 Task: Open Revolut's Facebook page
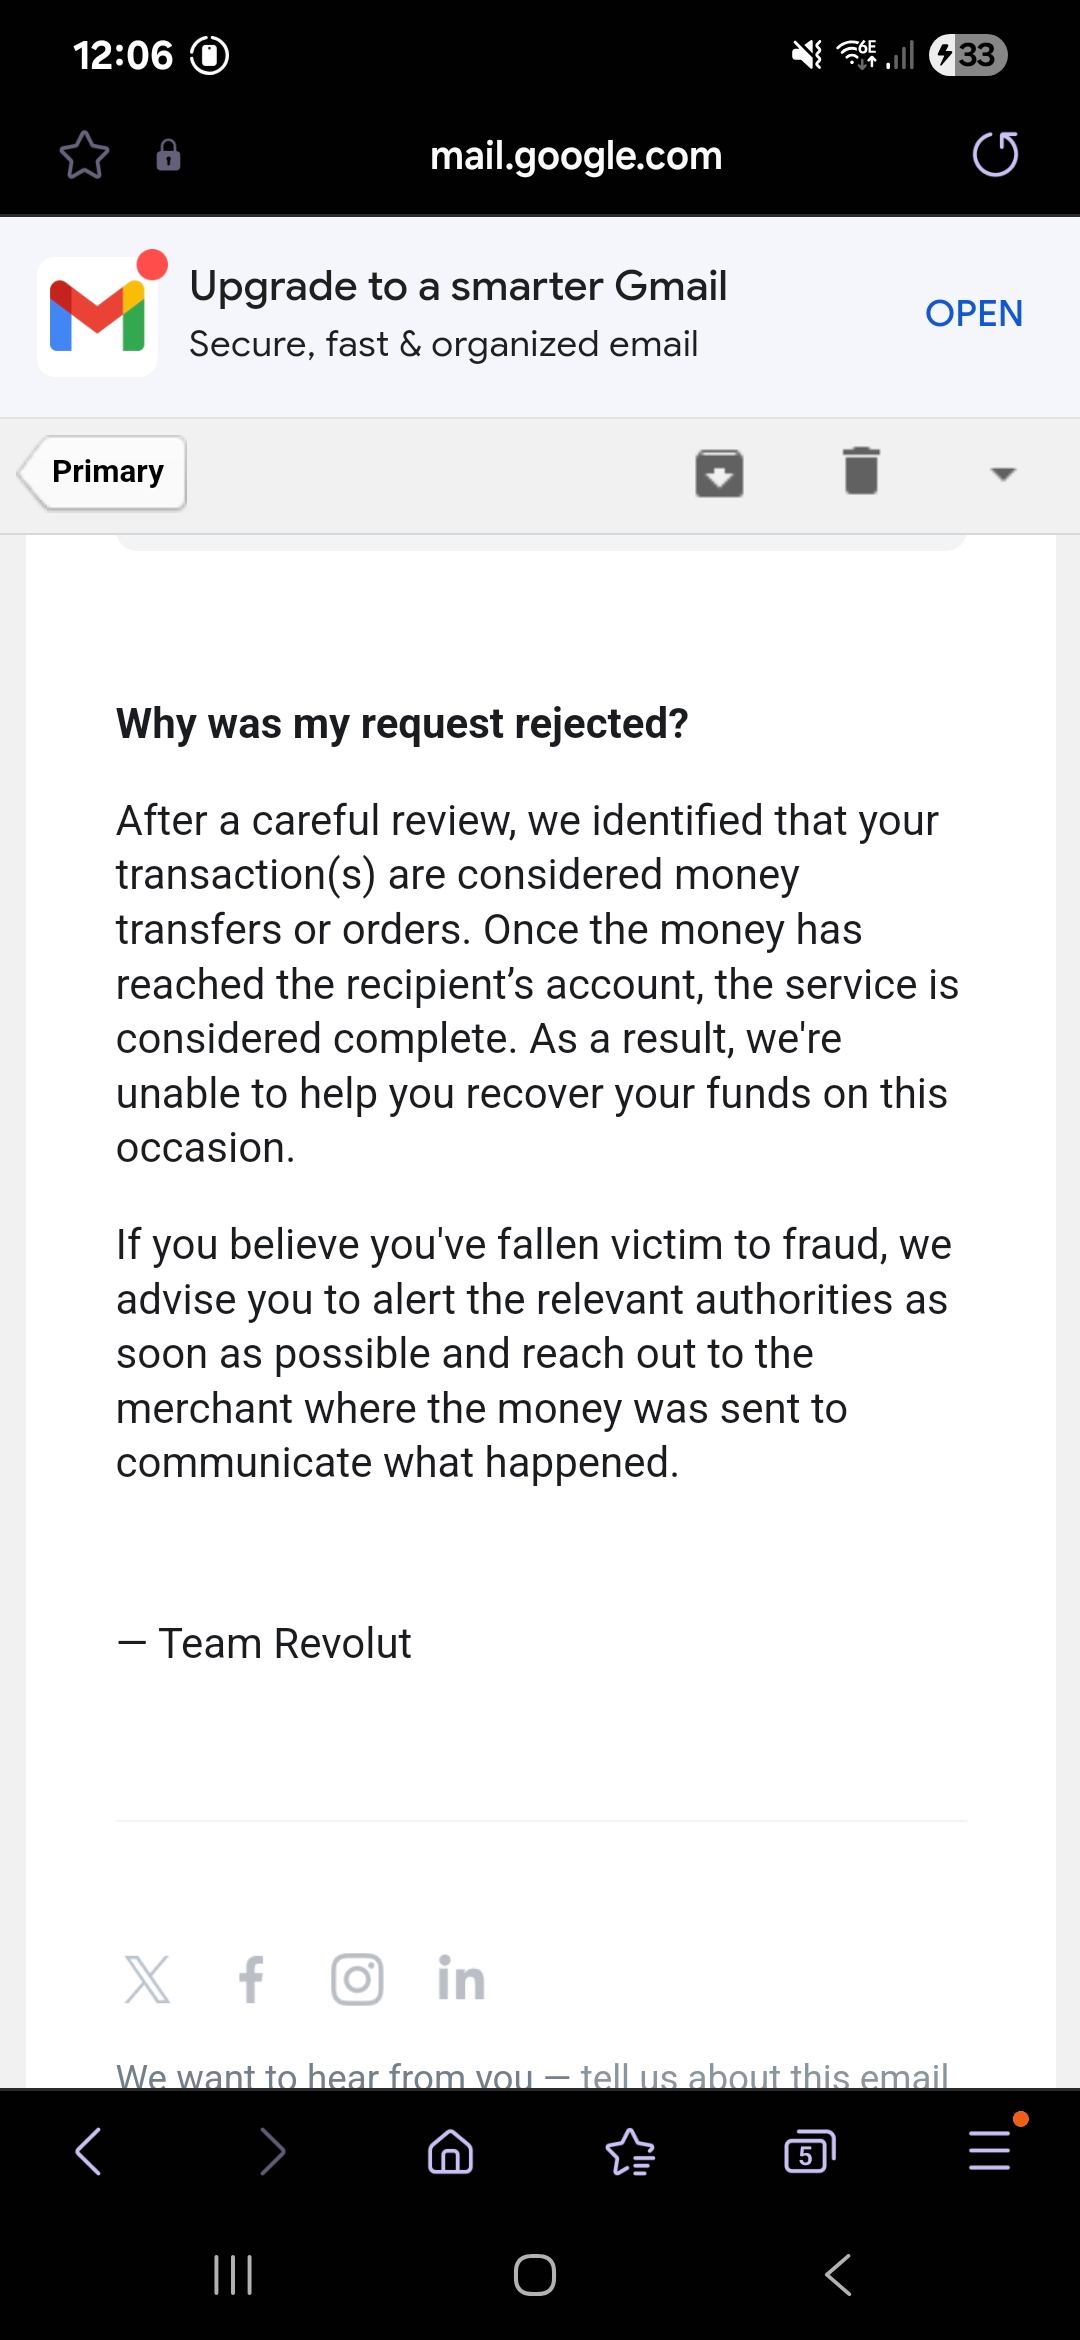tap(251, 1980)
